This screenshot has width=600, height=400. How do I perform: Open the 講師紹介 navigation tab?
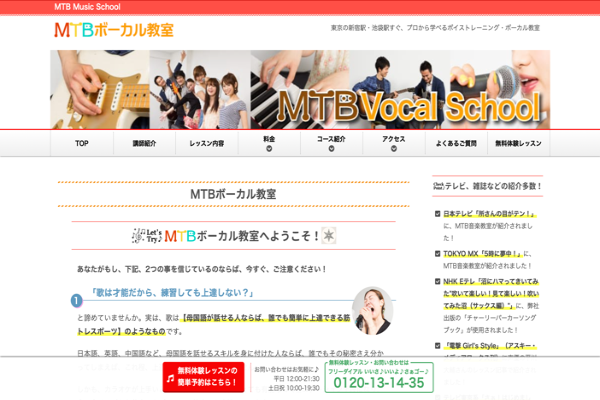144,144
